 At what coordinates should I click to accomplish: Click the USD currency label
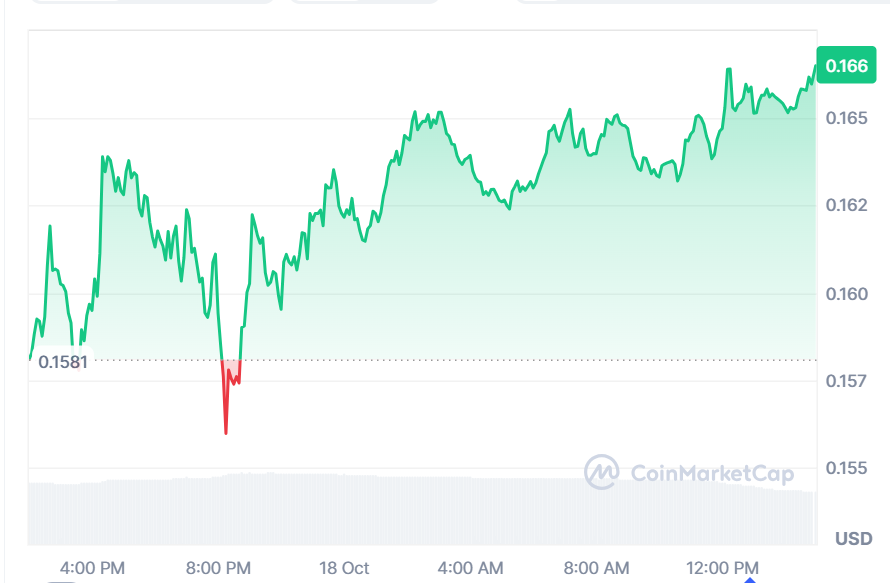point(853,539)
